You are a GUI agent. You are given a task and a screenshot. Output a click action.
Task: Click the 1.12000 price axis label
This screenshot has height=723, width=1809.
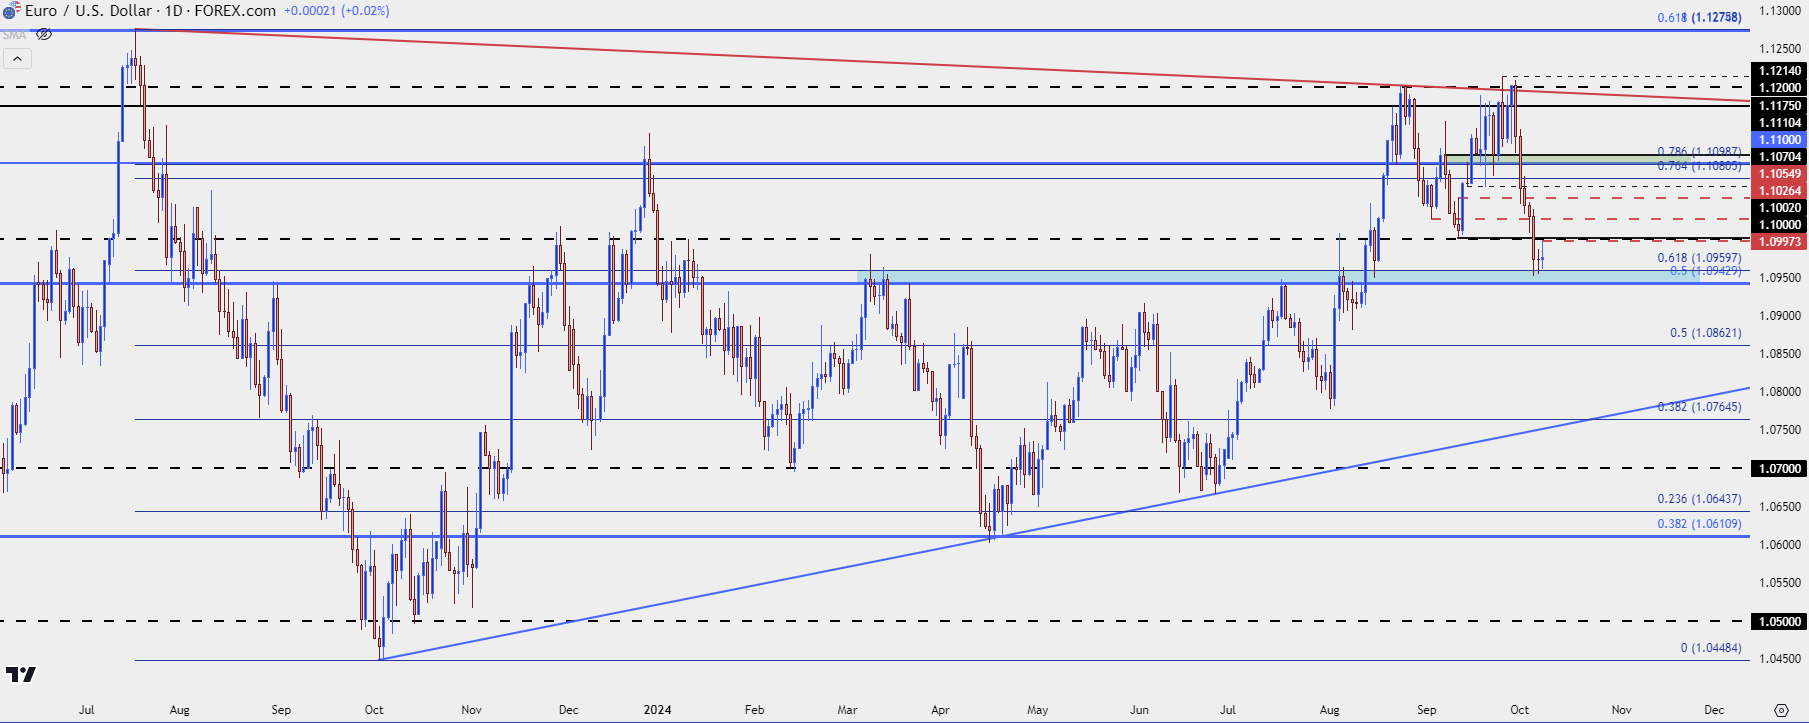pyautogui.click(x=1780, y=88)
